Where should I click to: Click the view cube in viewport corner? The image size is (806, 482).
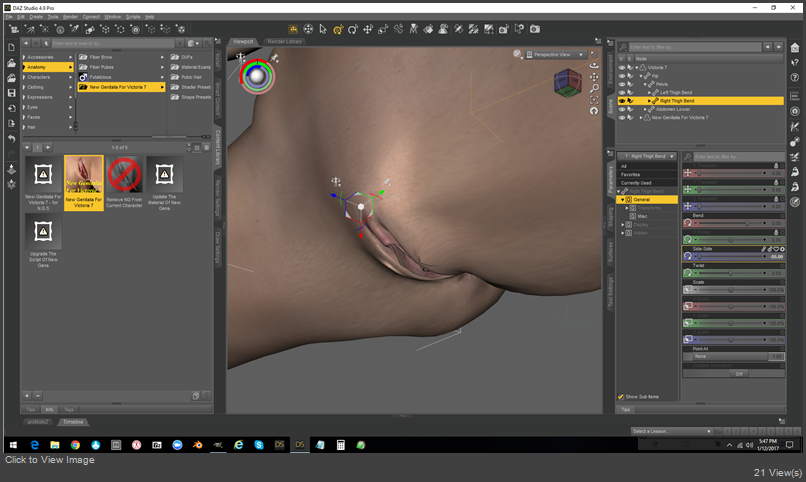(567, 82)
